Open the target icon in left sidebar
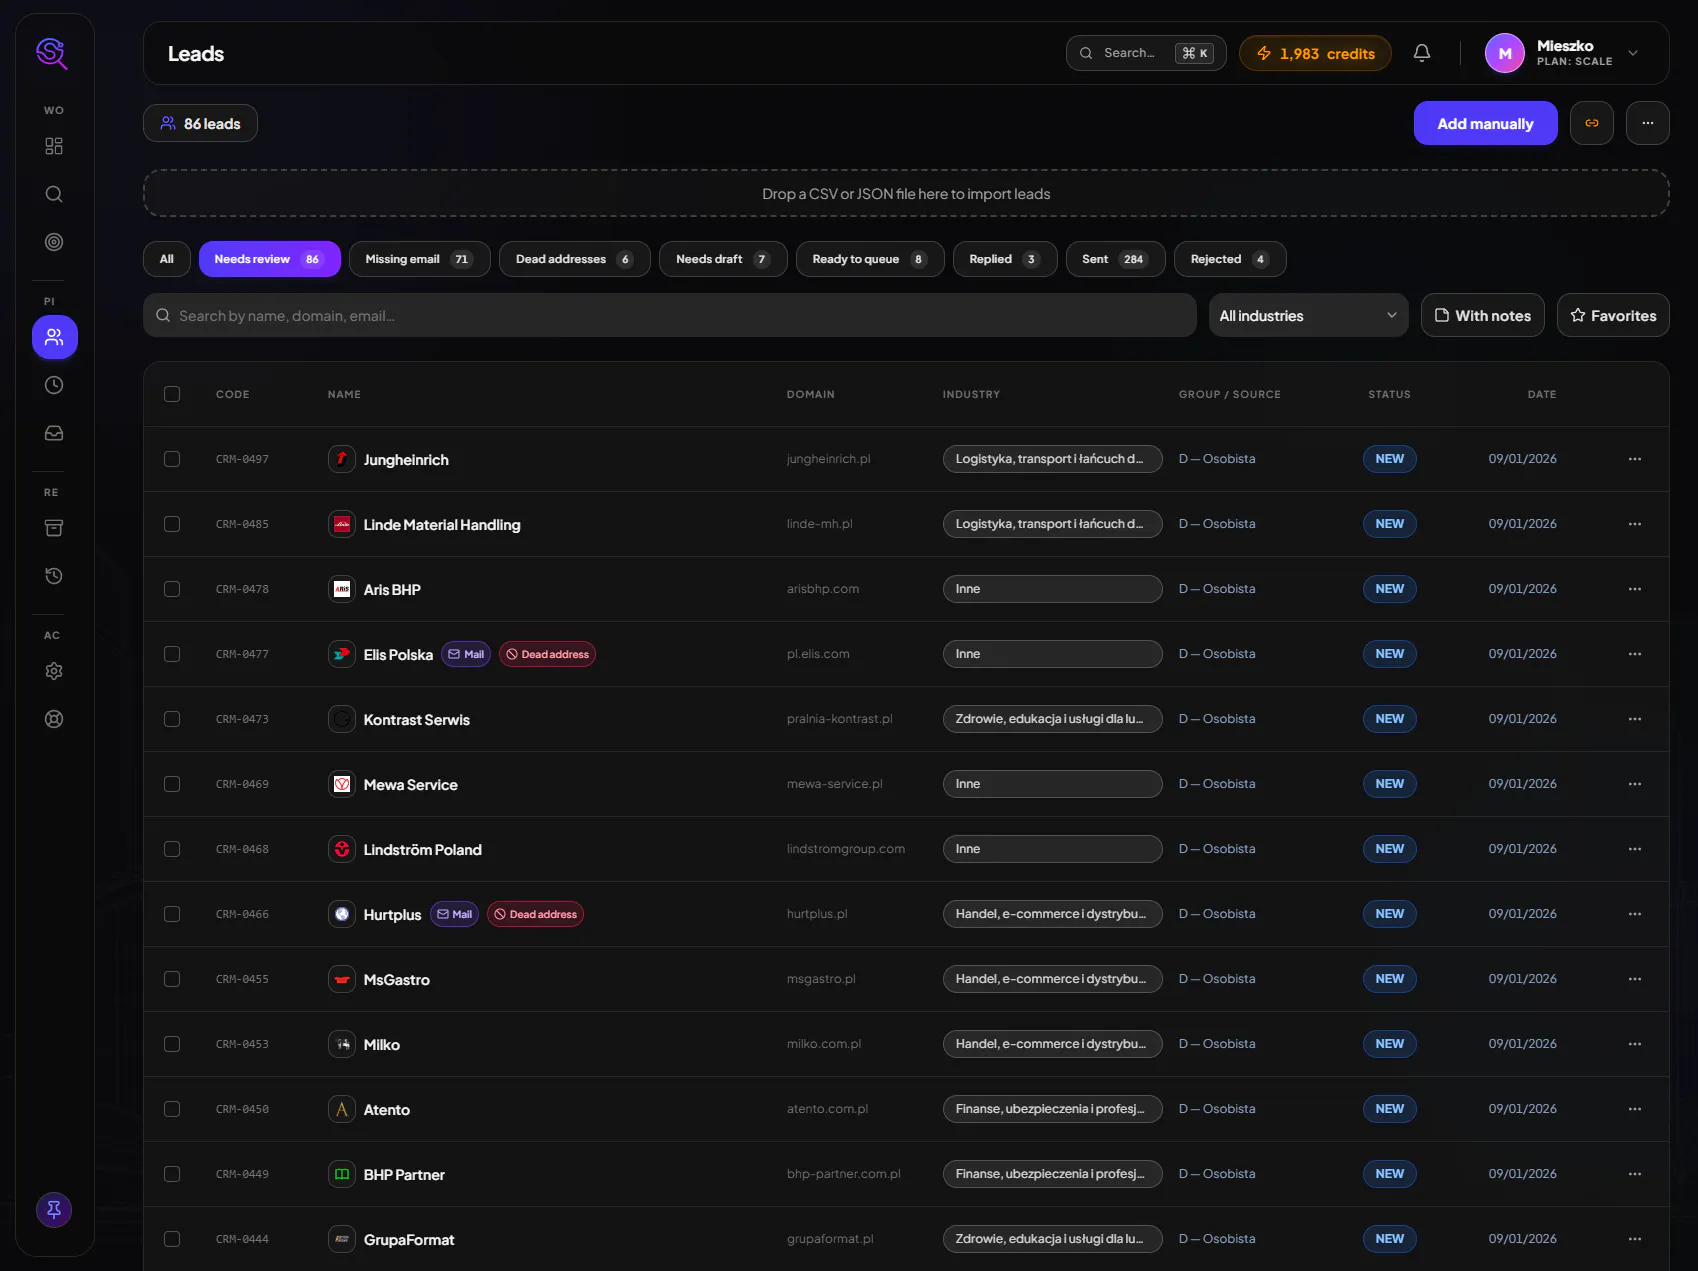Viewport: 1698px width, 1271px height. 54,242
